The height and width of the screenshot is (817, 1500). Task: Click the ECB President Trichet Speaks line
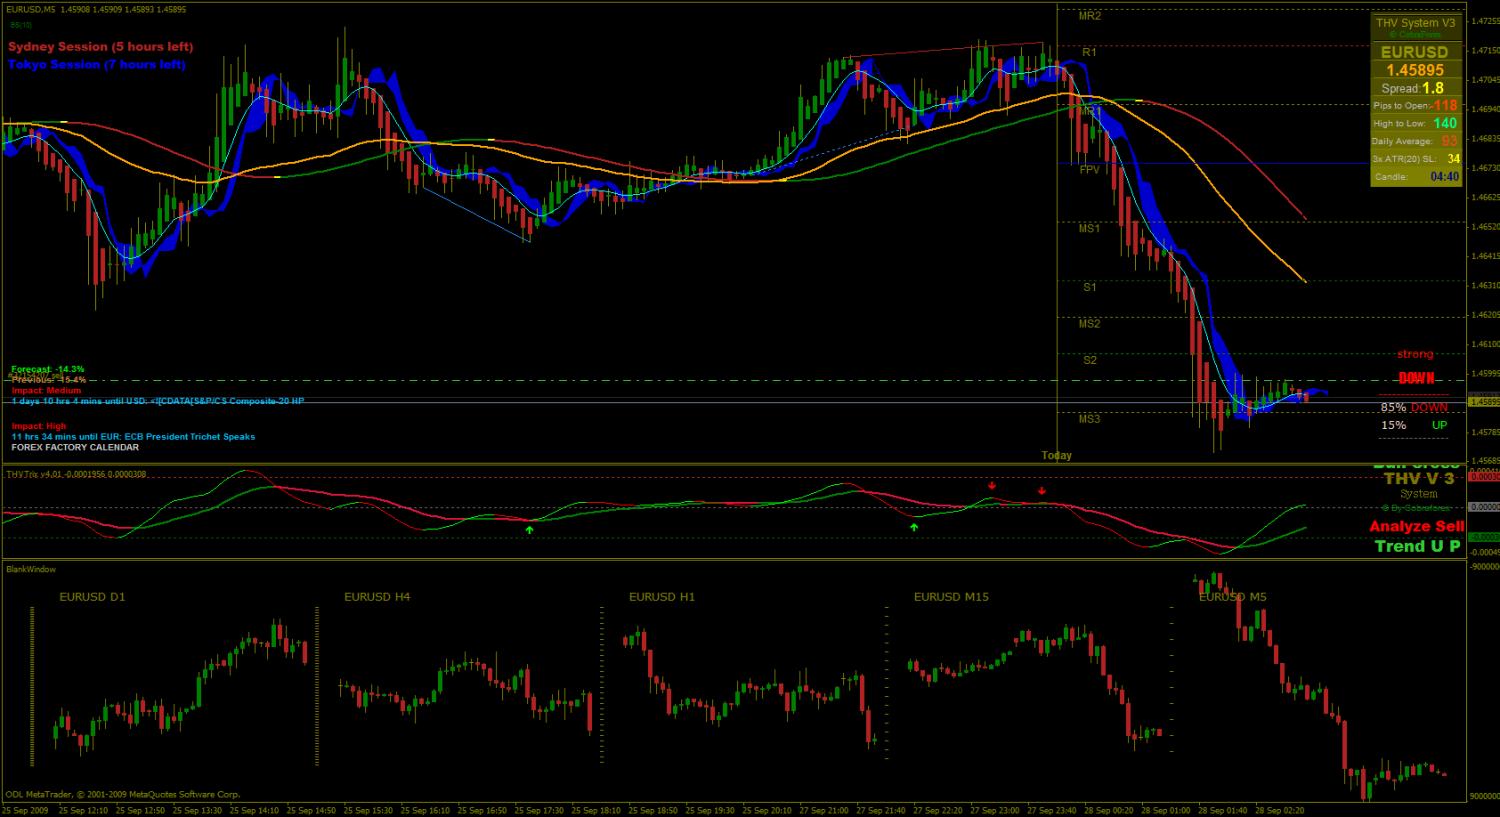(x=133, y=437)
